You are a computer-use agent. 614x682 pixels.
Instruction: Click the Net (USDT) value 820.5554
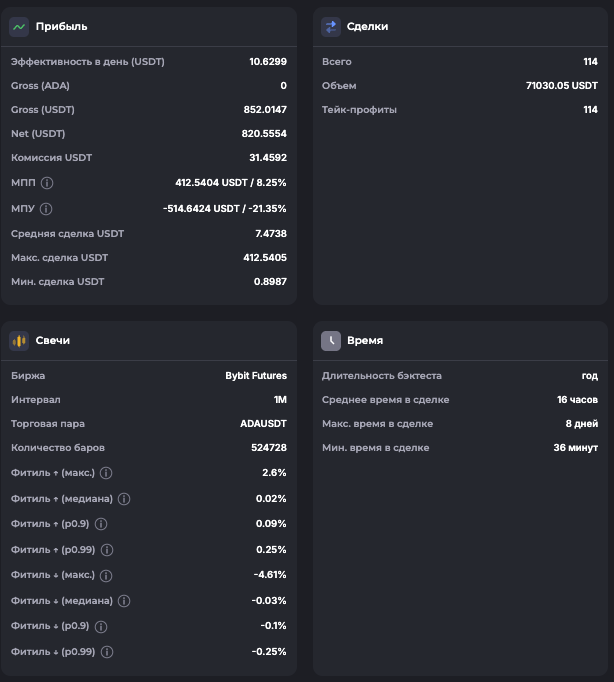pyautogui.click(x=262, y=134)
